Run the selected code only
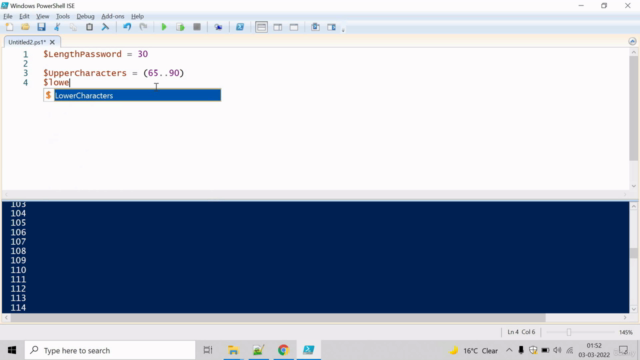This screenshot has width=640, height=360. pos(180,27)
